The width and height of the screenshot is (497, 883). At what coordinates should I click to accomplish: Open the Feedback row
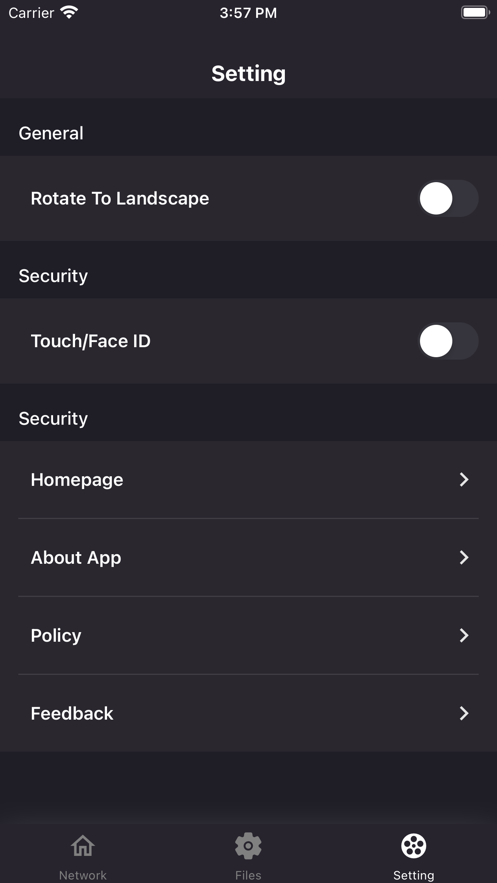(x=248, y=713)
